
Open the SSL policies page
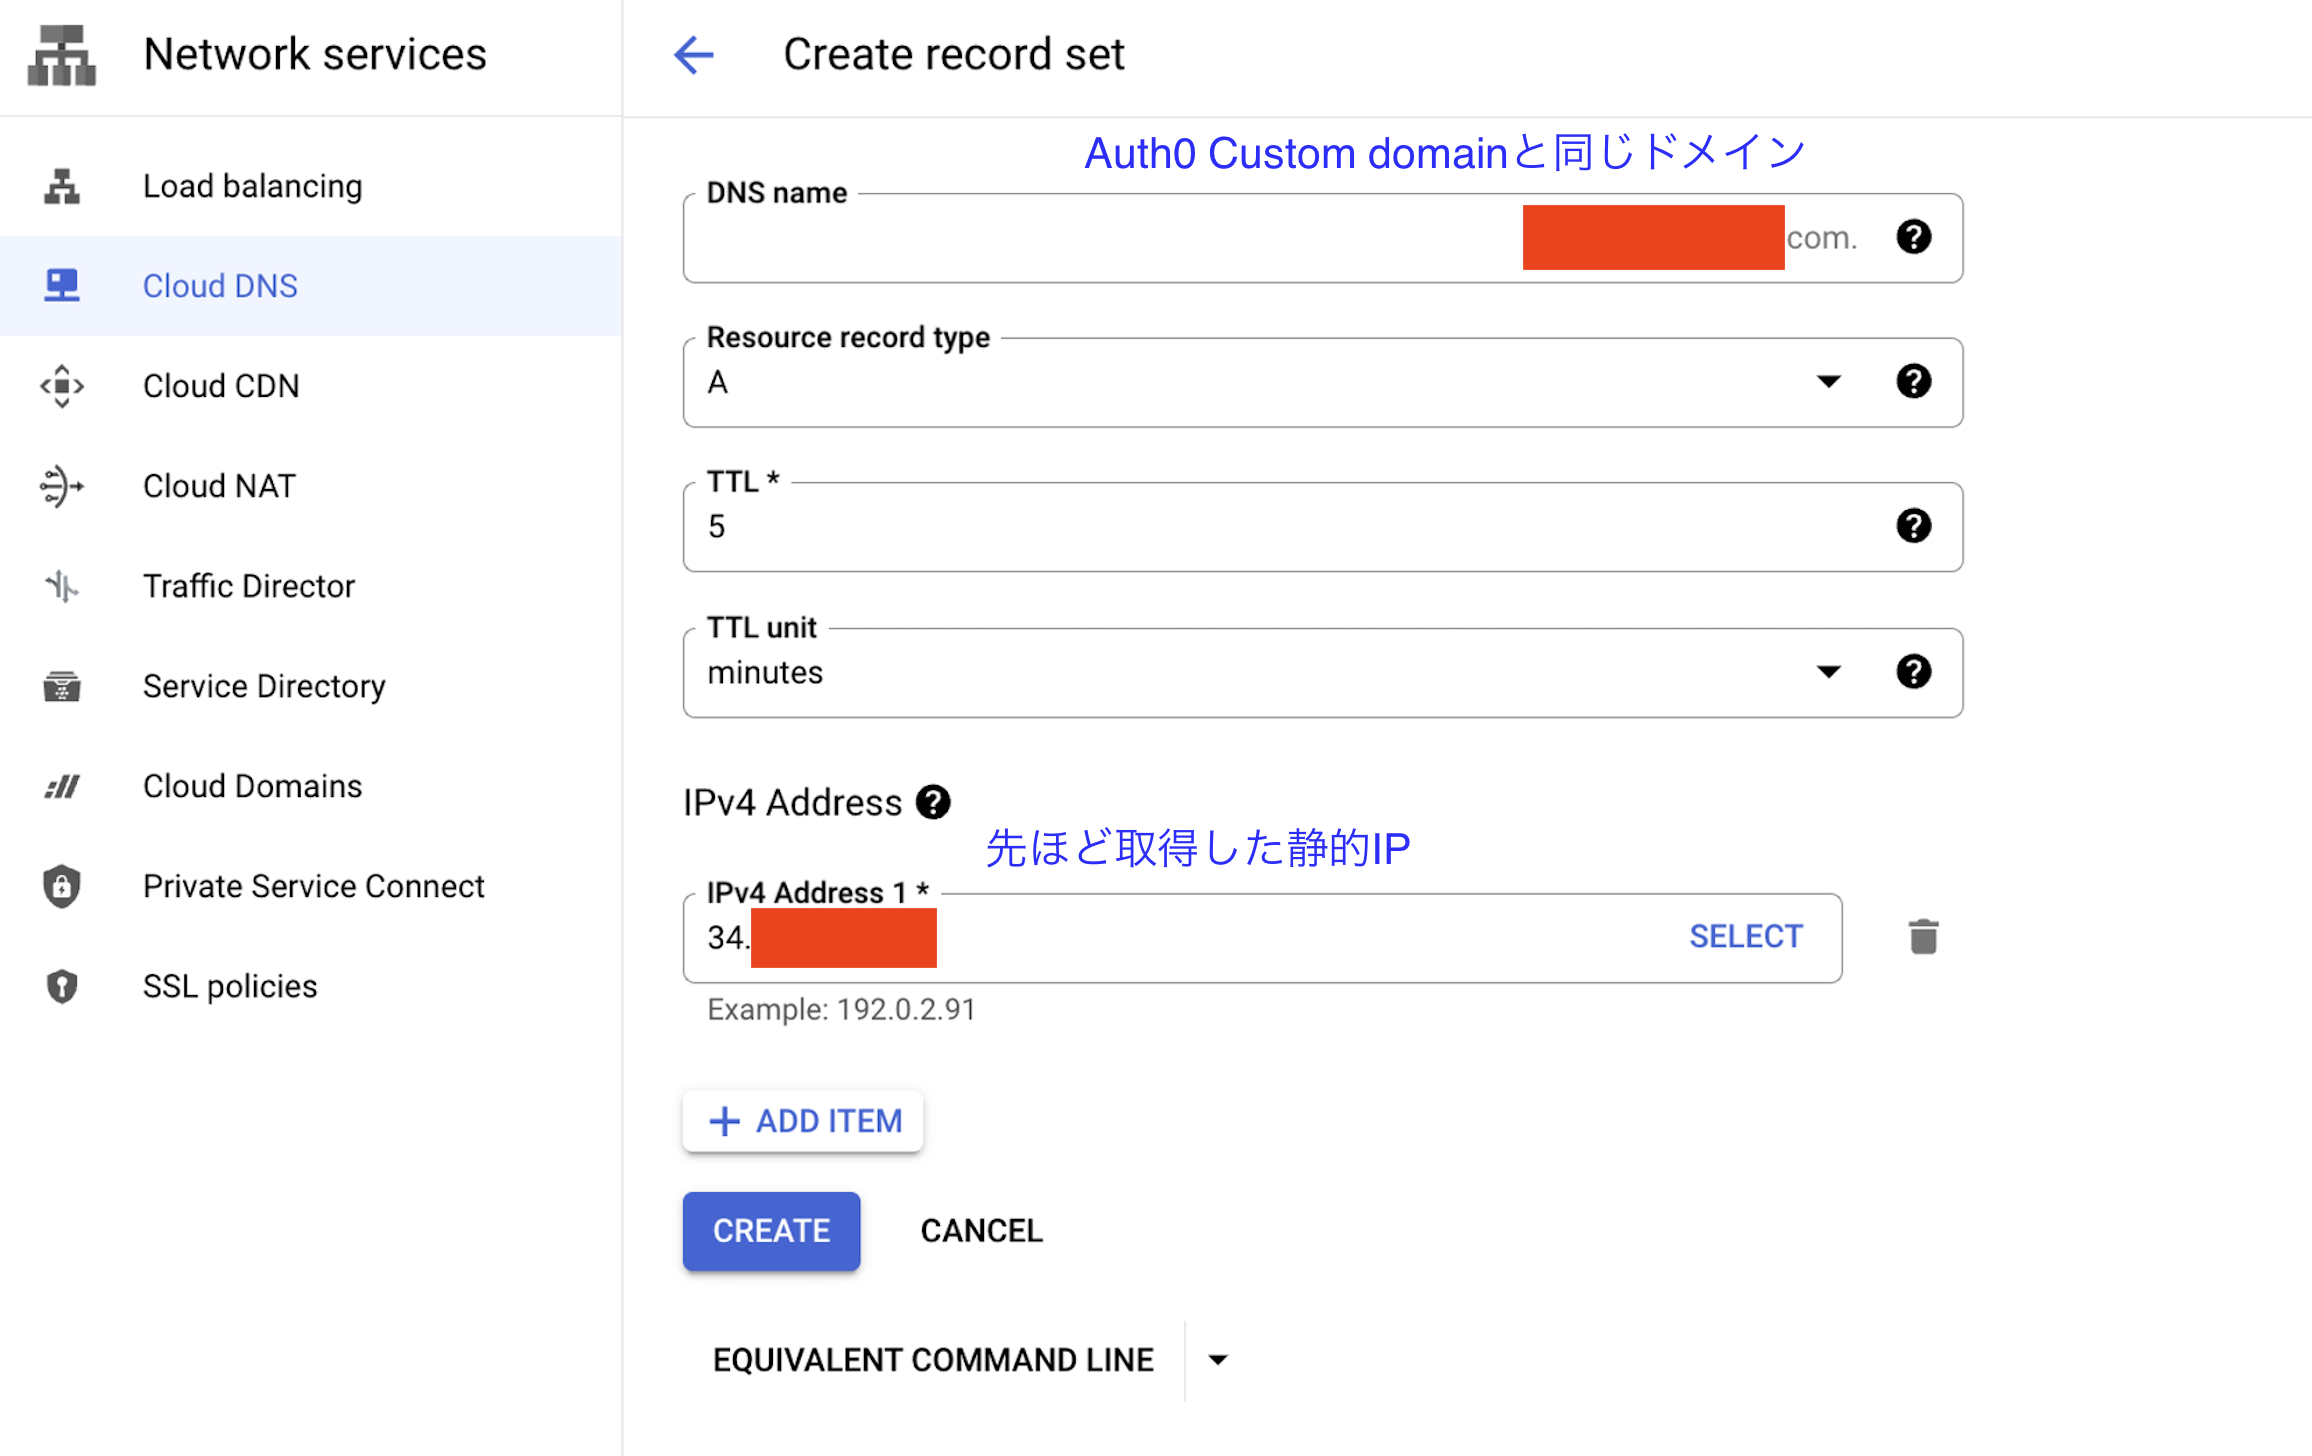pyautogui.click(x=62, y=986)
